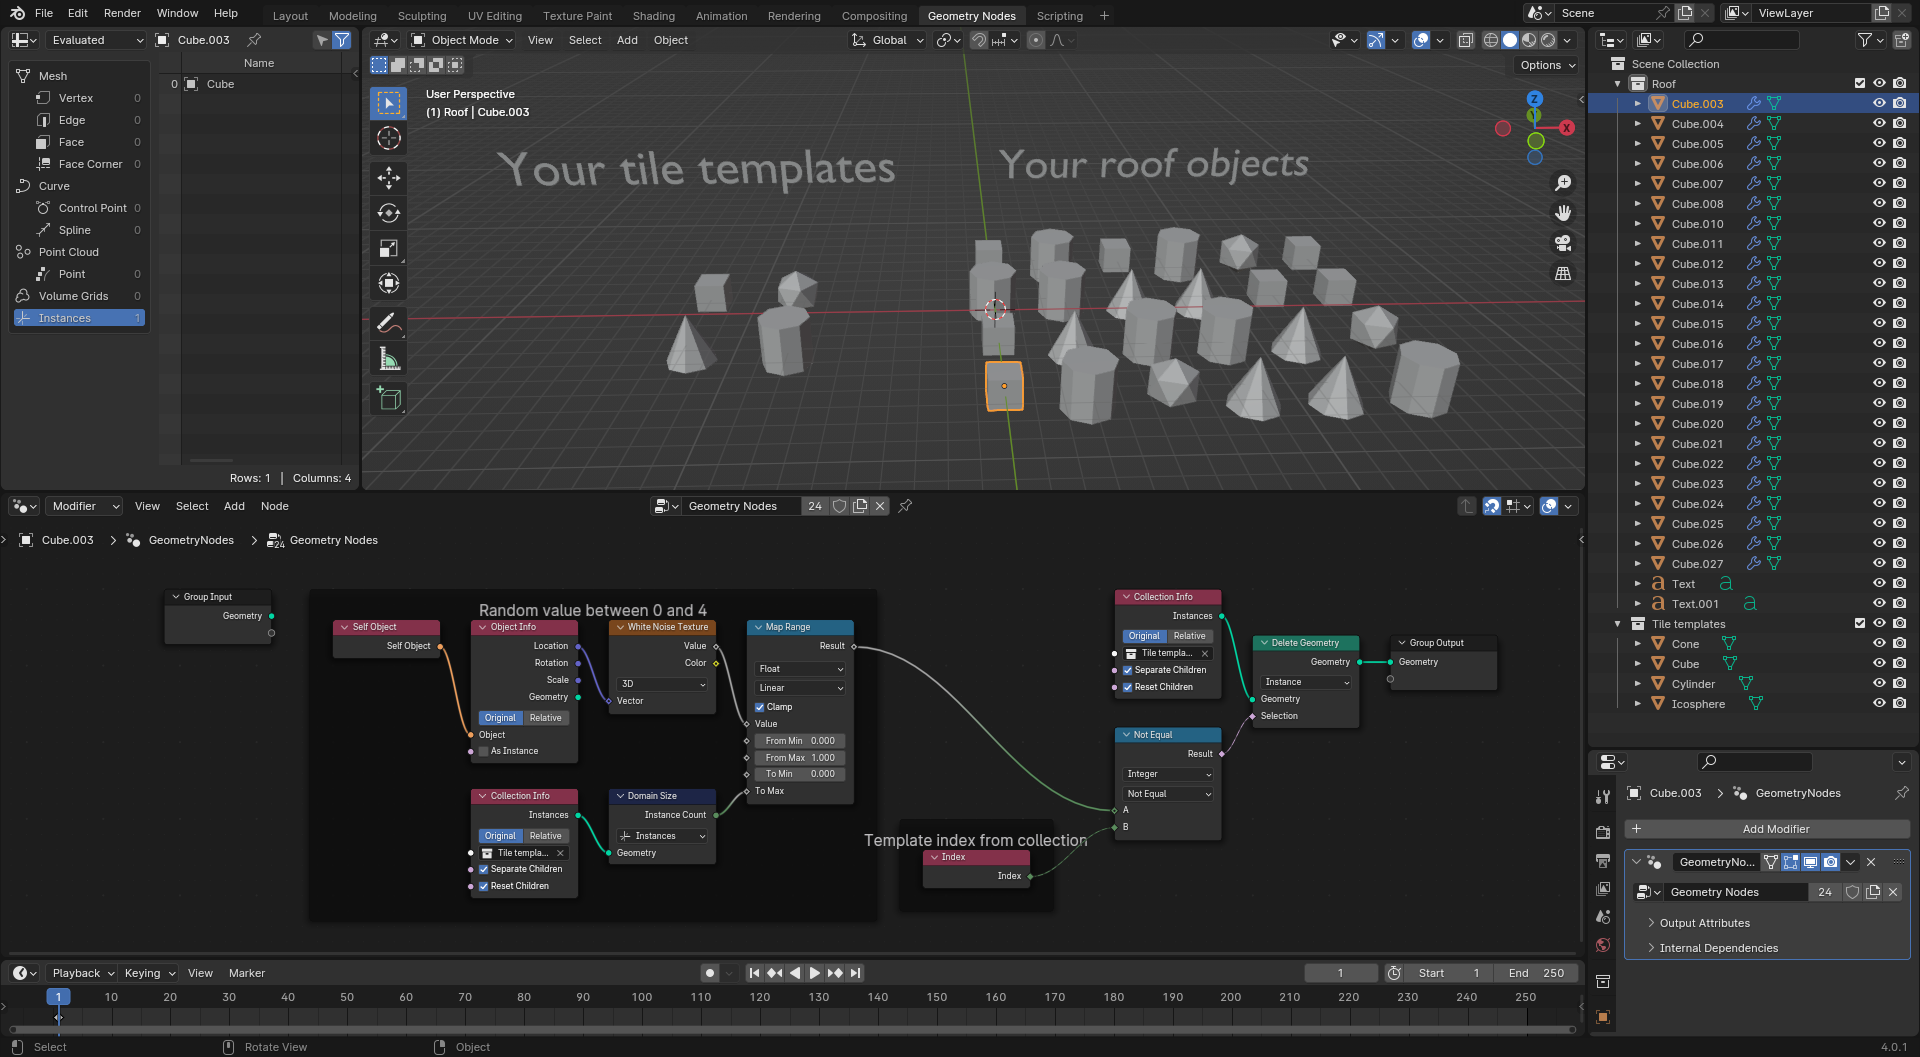
Task: Open Global transform orientation dropdown
Action: 888,40
